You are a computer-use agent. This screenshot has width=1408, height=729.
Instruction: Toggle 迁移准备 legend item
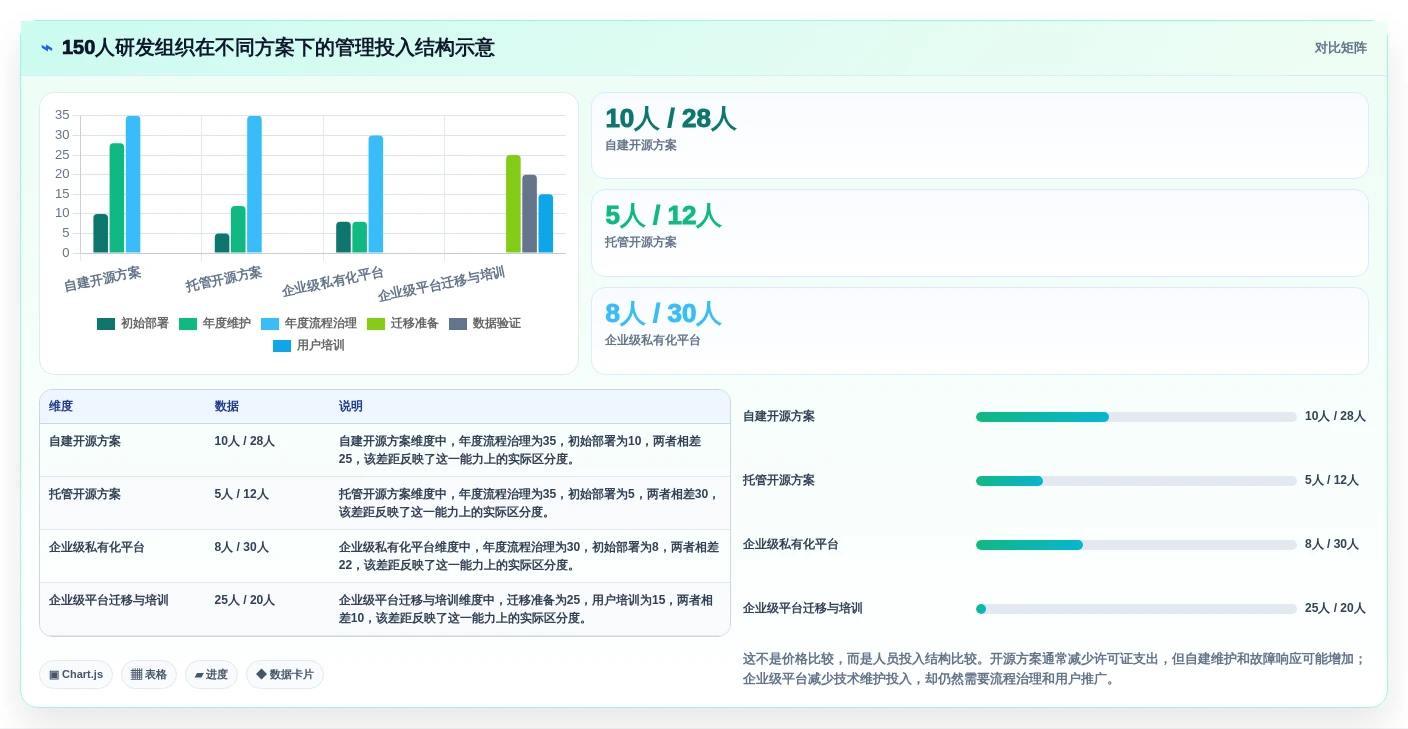click(403, 324)
